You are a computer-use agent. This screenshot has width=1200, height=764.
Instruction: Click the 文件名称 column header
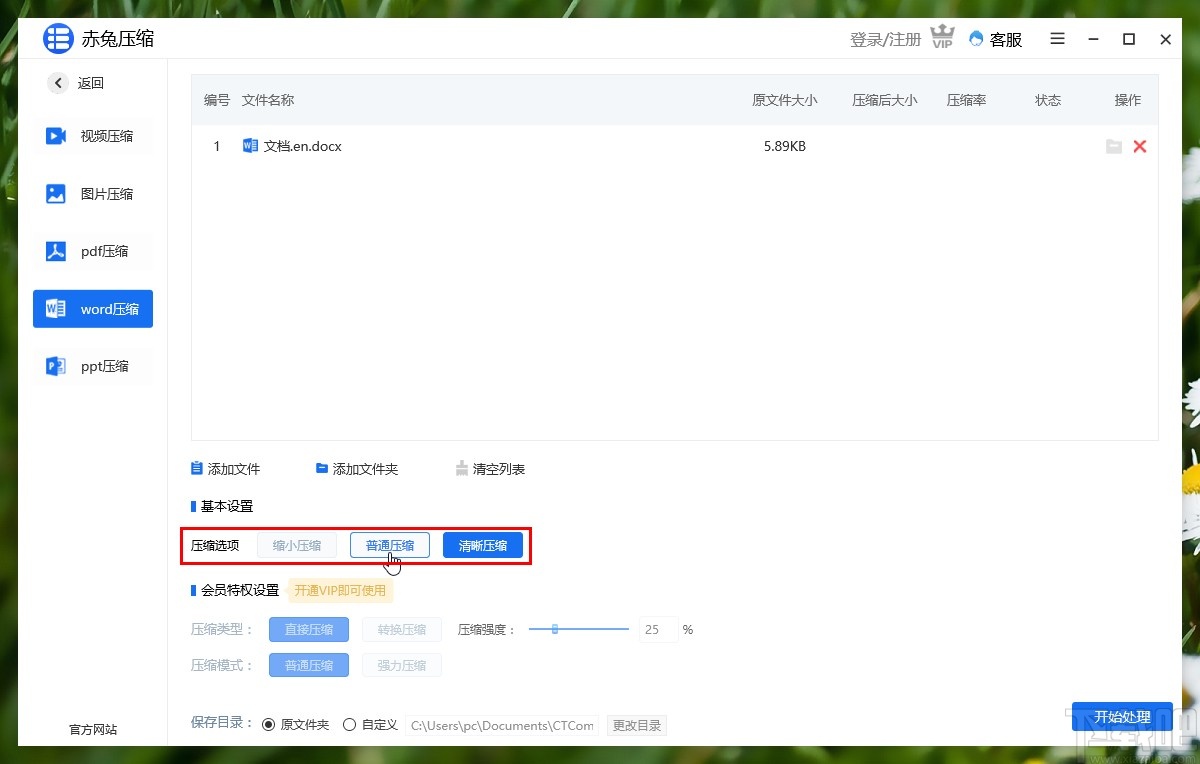click(268, 100)
